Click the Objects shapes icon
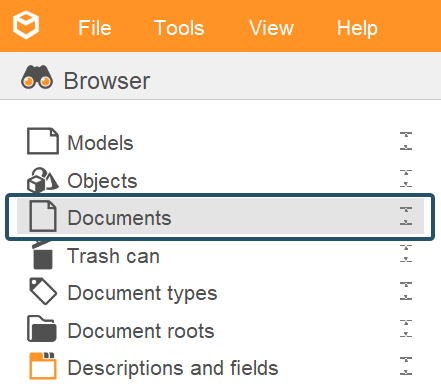Image resolution: width=441 pixels, height=391 pixels. (43, 180)
